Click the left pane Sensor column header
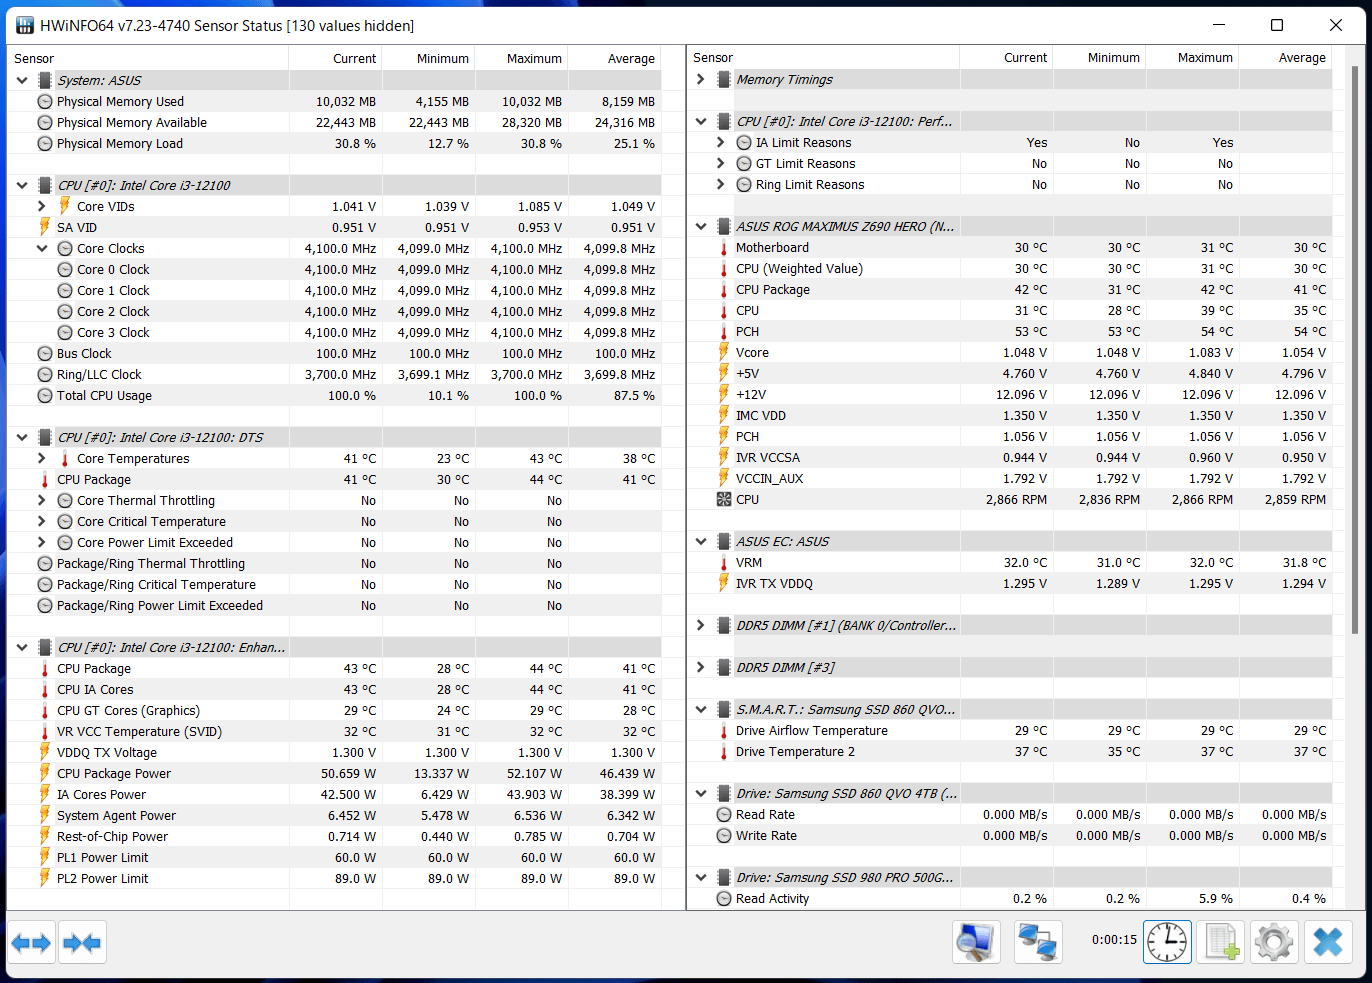Viewport: 1372px width, 983px height. (x=148, y=58)
